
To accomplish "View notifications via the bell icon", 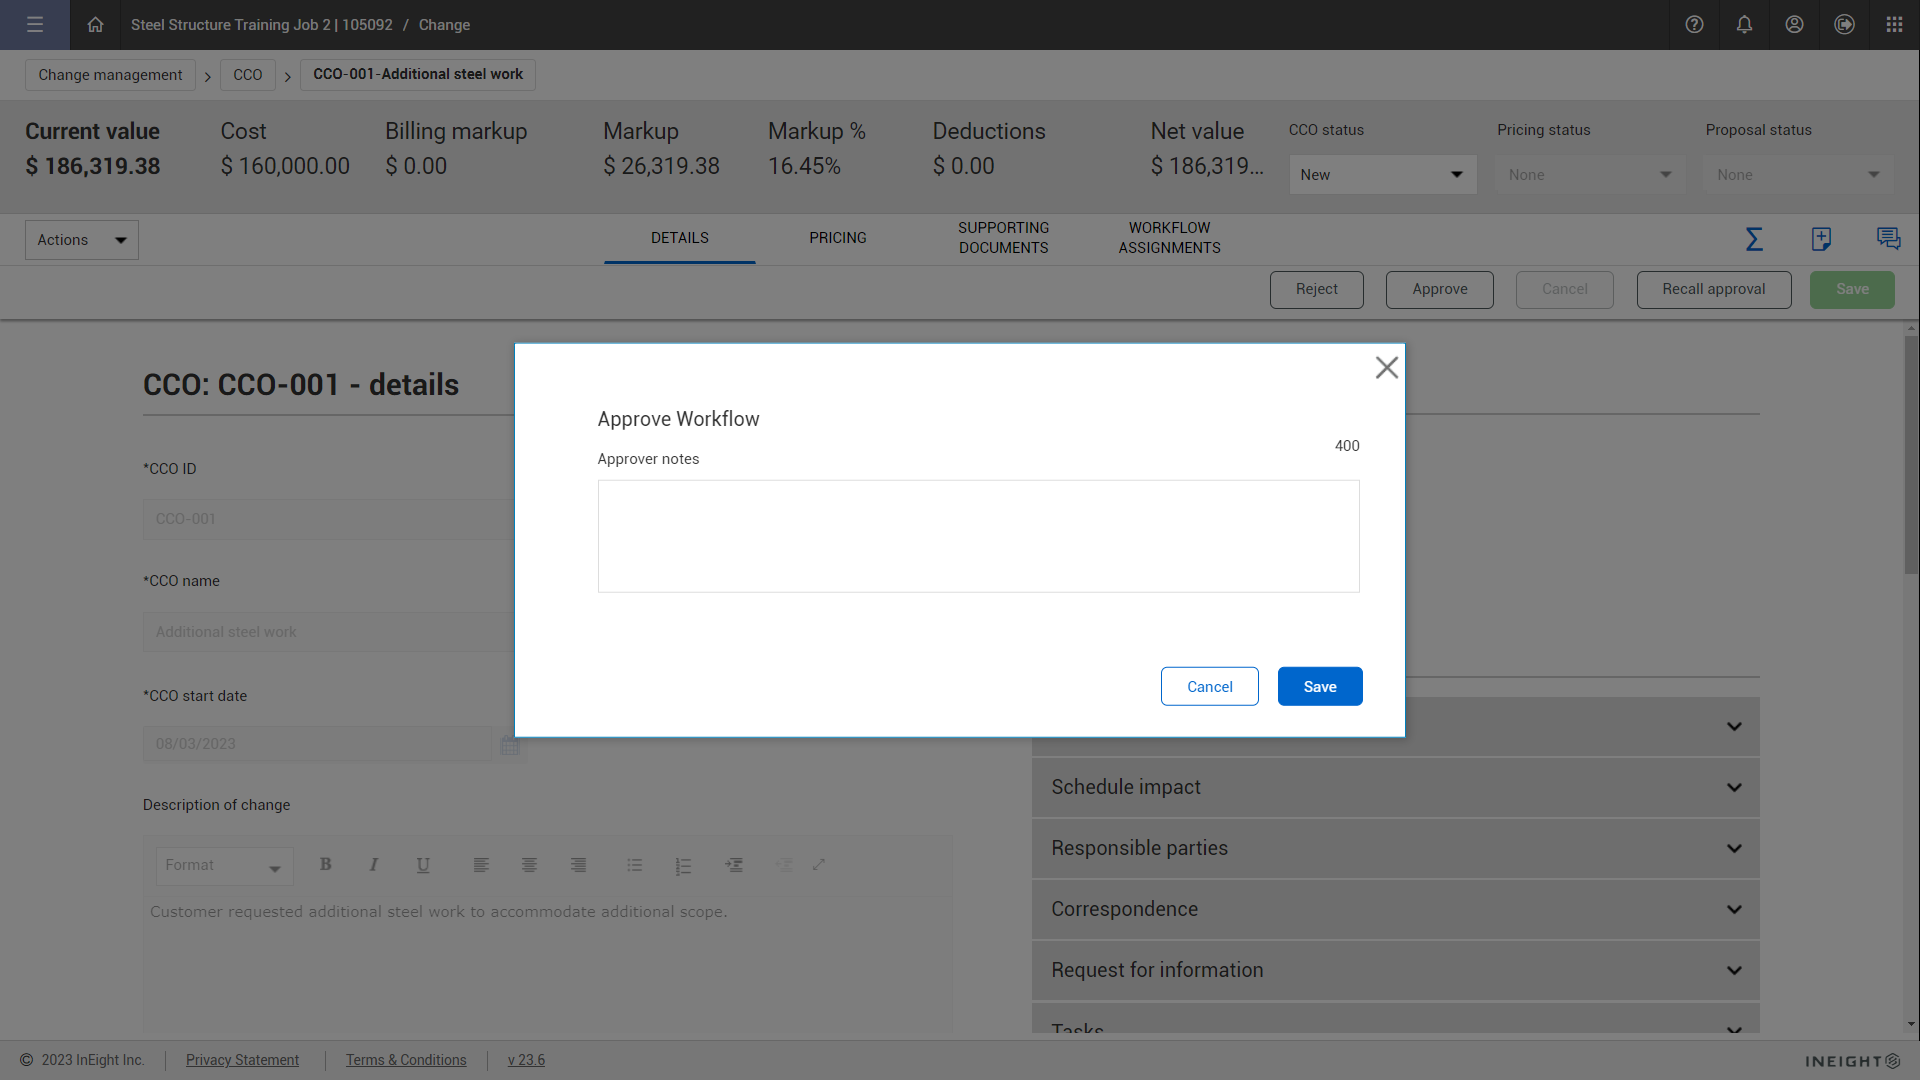I will pyautogui.click(x=1744, y=25).
